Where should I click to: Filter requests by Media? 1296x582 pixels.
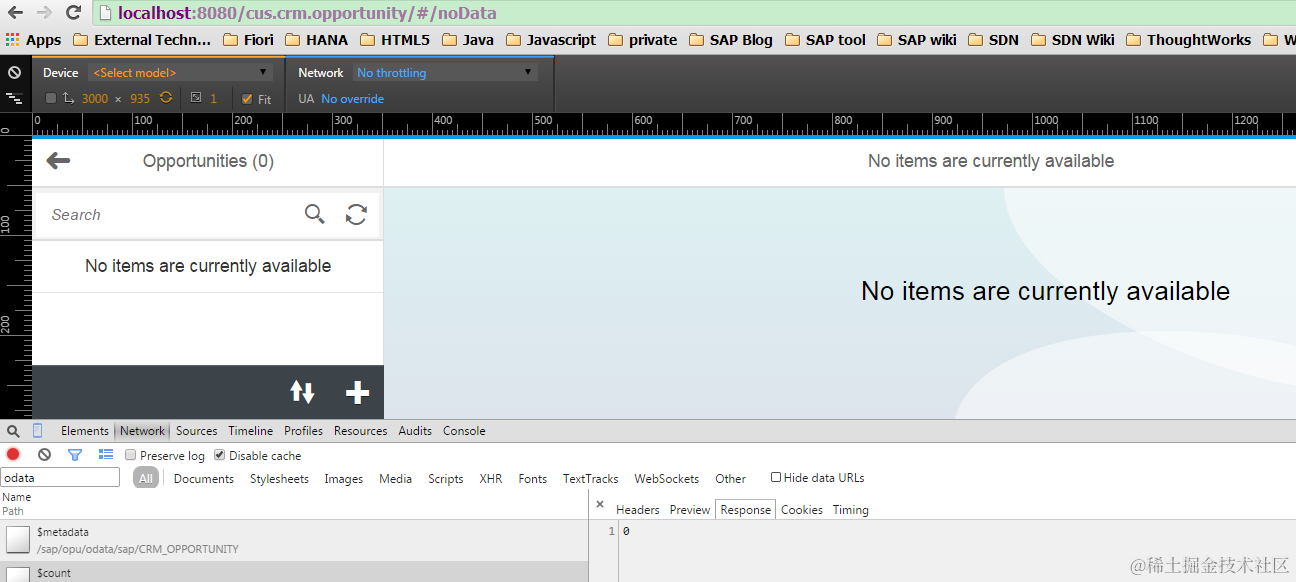396,479
